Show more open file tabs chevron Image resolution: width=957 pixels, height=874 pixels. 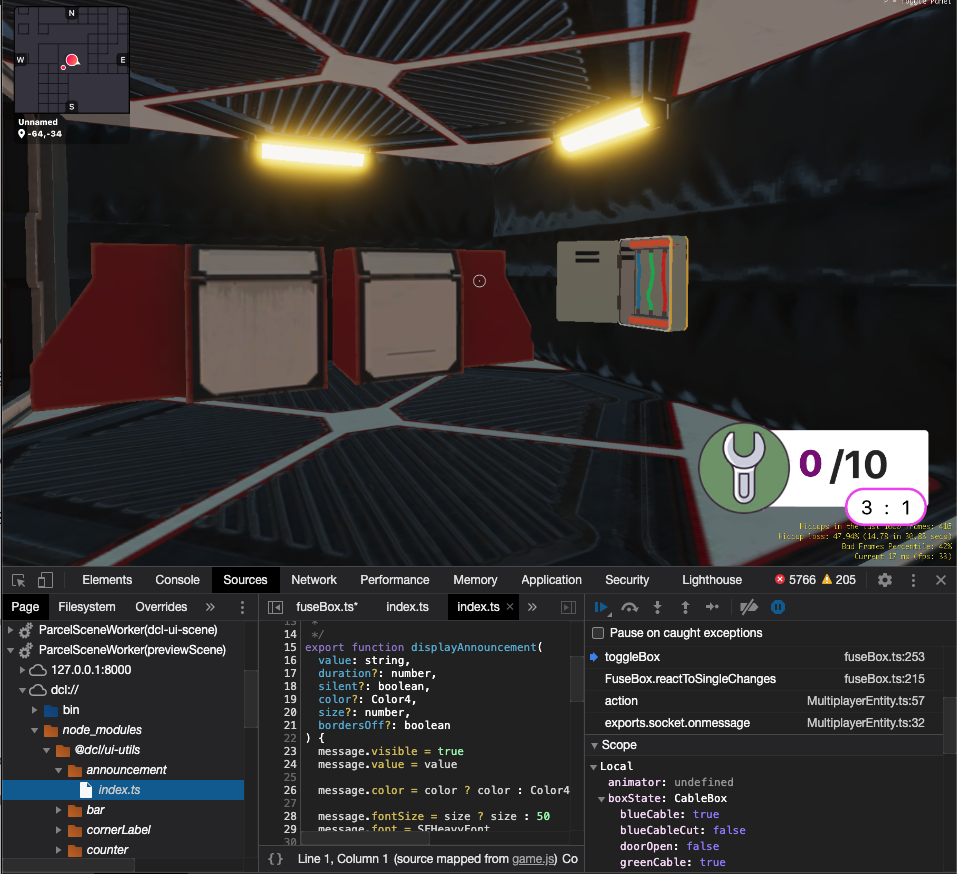pyautogui.click(x=532, y=607)
